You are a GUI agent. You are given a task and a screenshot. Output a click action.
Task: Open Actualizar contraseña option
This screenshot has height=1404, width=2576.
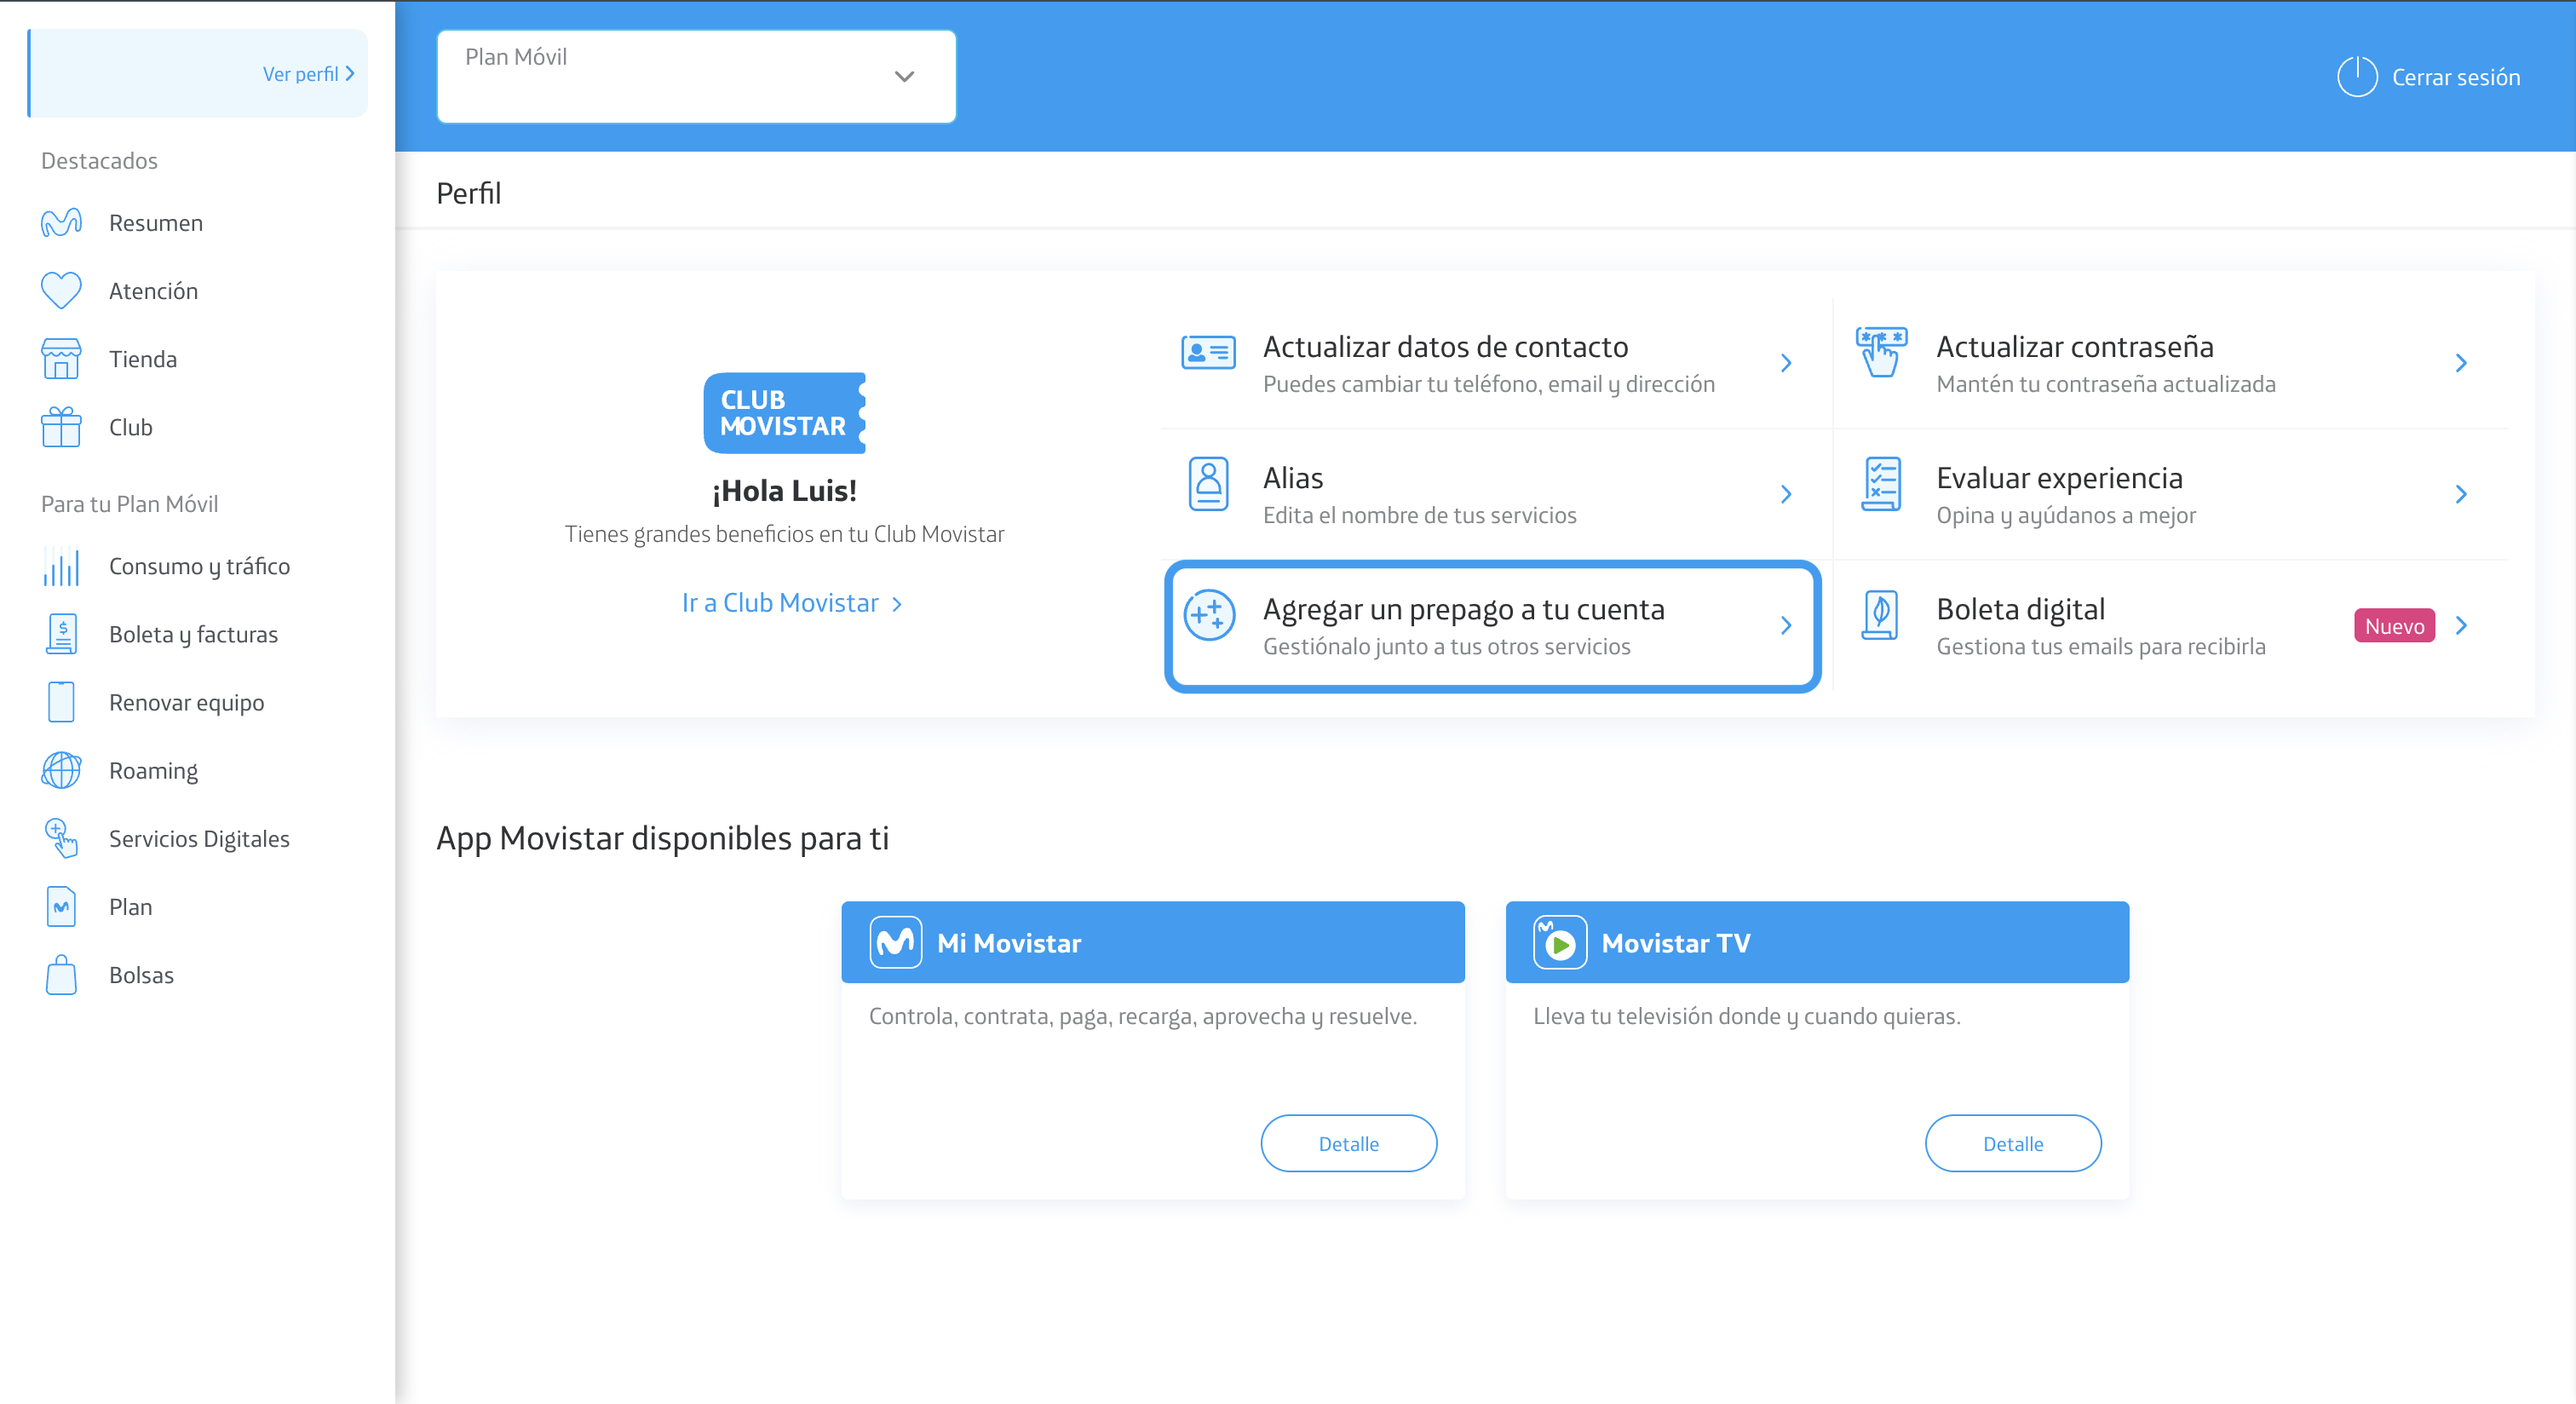pyautogui.click(x=2169, y=363)
